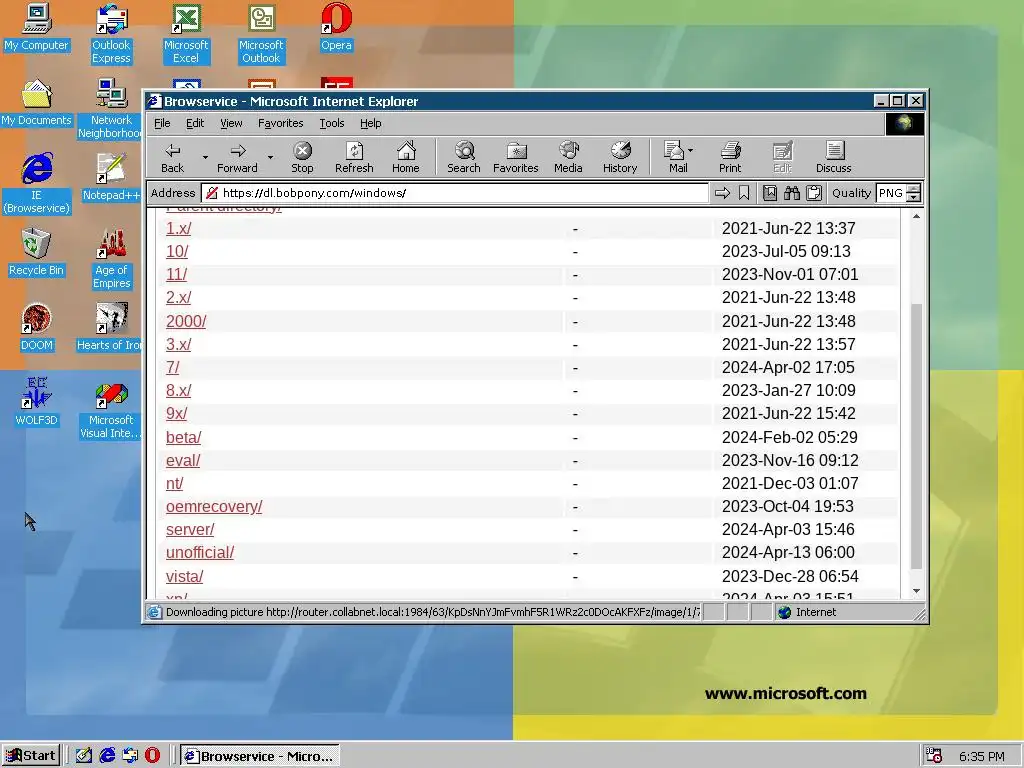This screenshot has height=768, width=1024.
Task: Launch Opera from quick launch bar
Action: click(x=153, y=755)
